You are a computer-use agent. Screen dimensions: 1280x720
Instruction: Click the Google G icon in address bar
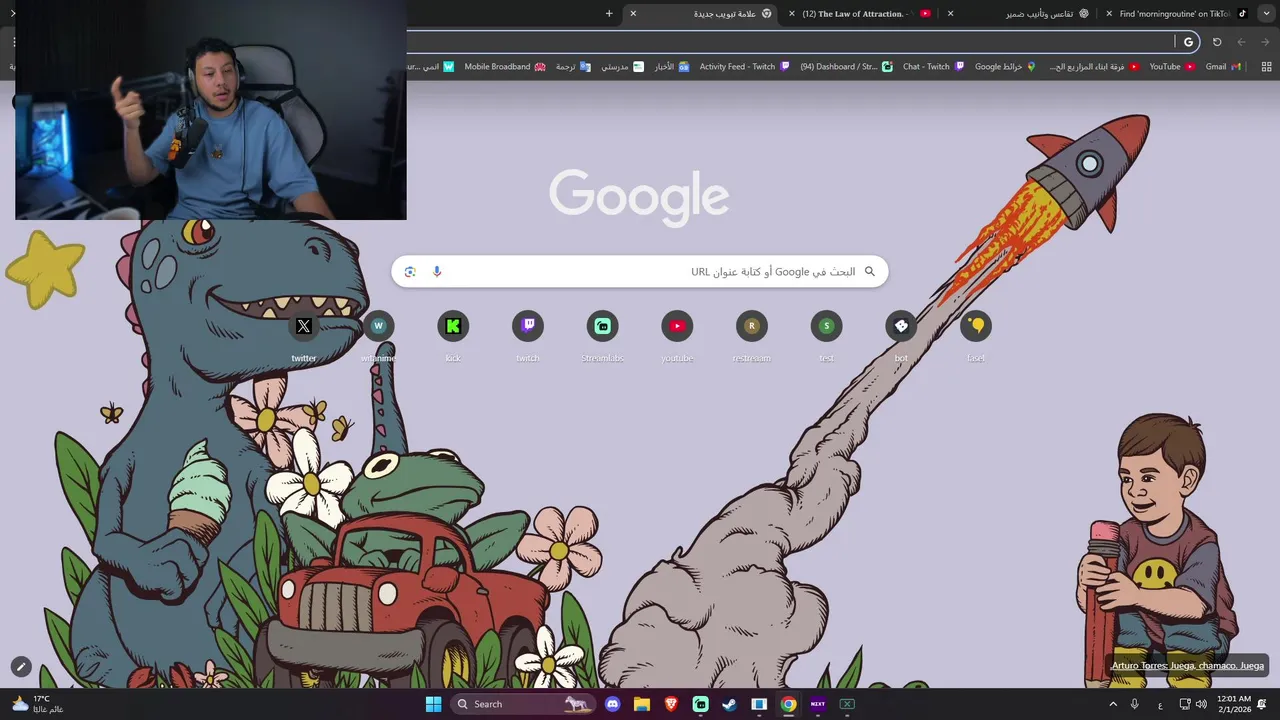[1188, 42]
